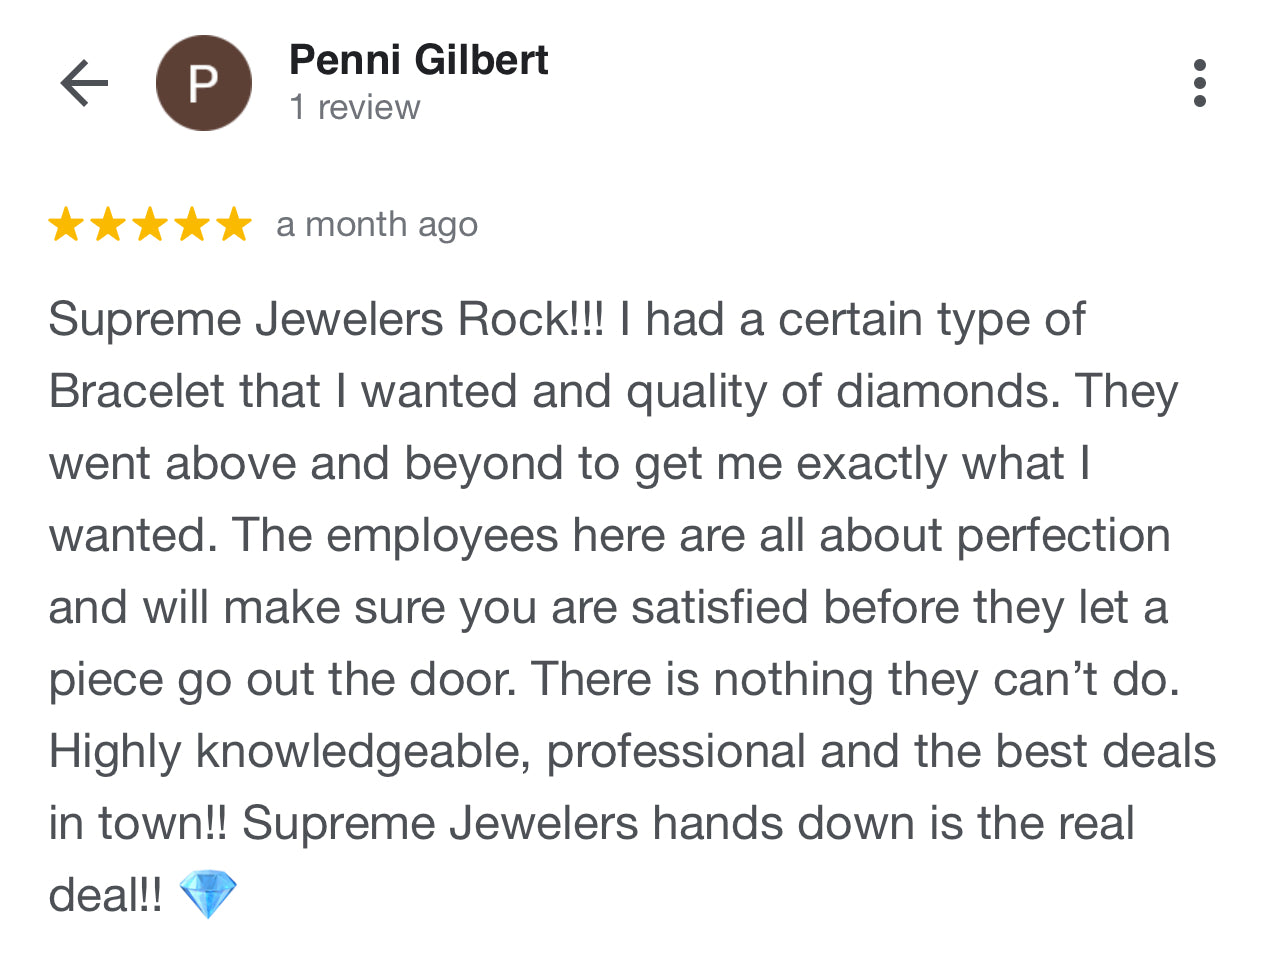This screenshot has height=962, width=1284.
Task: Click the final "deal!!" word
Action: coord(105,895)
